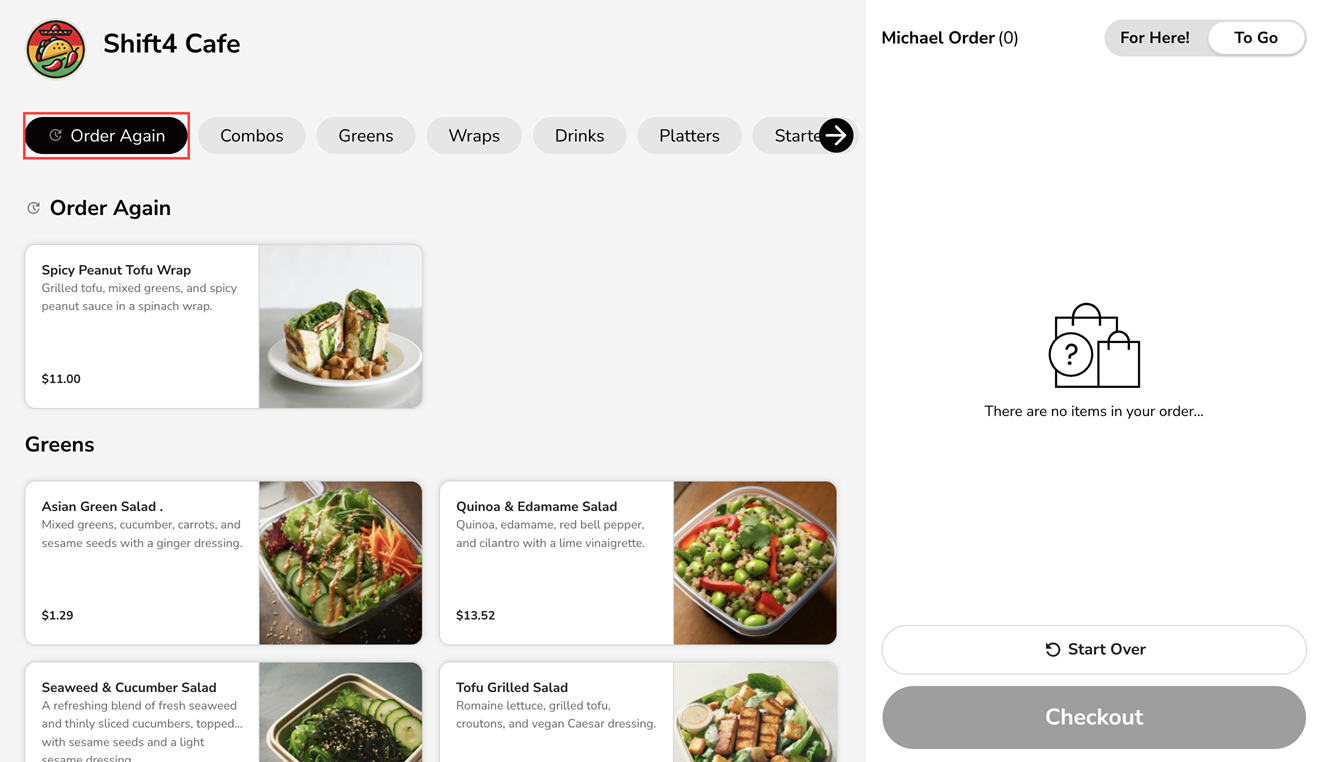Click the Shift4 Cafe taco logo
The height and width of the screenshot is (762, 1321).
[55, 48]
